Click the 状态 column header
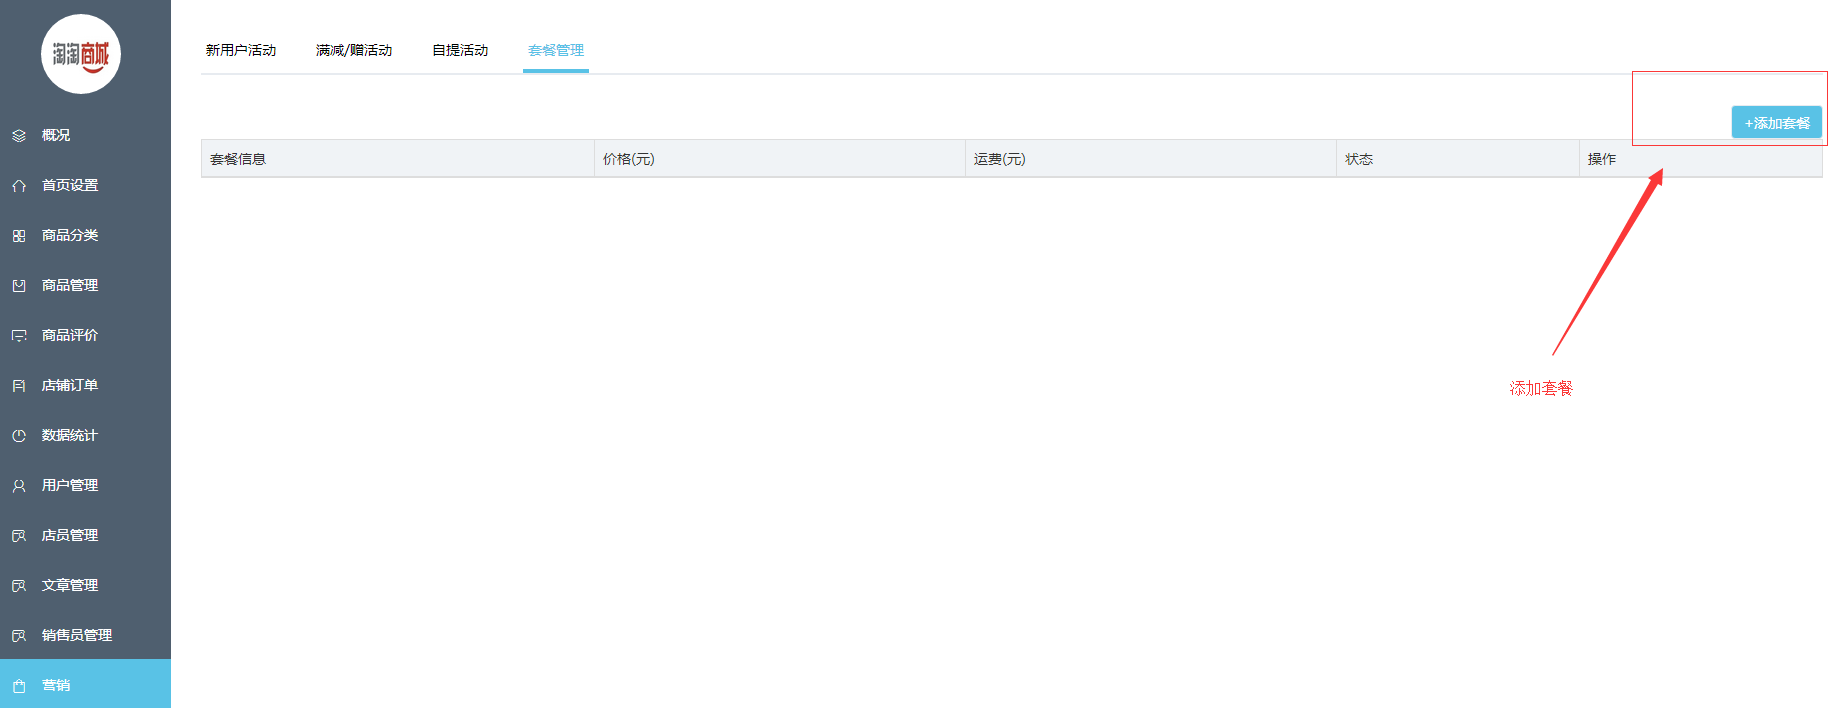 click(x=1458, y=159)
